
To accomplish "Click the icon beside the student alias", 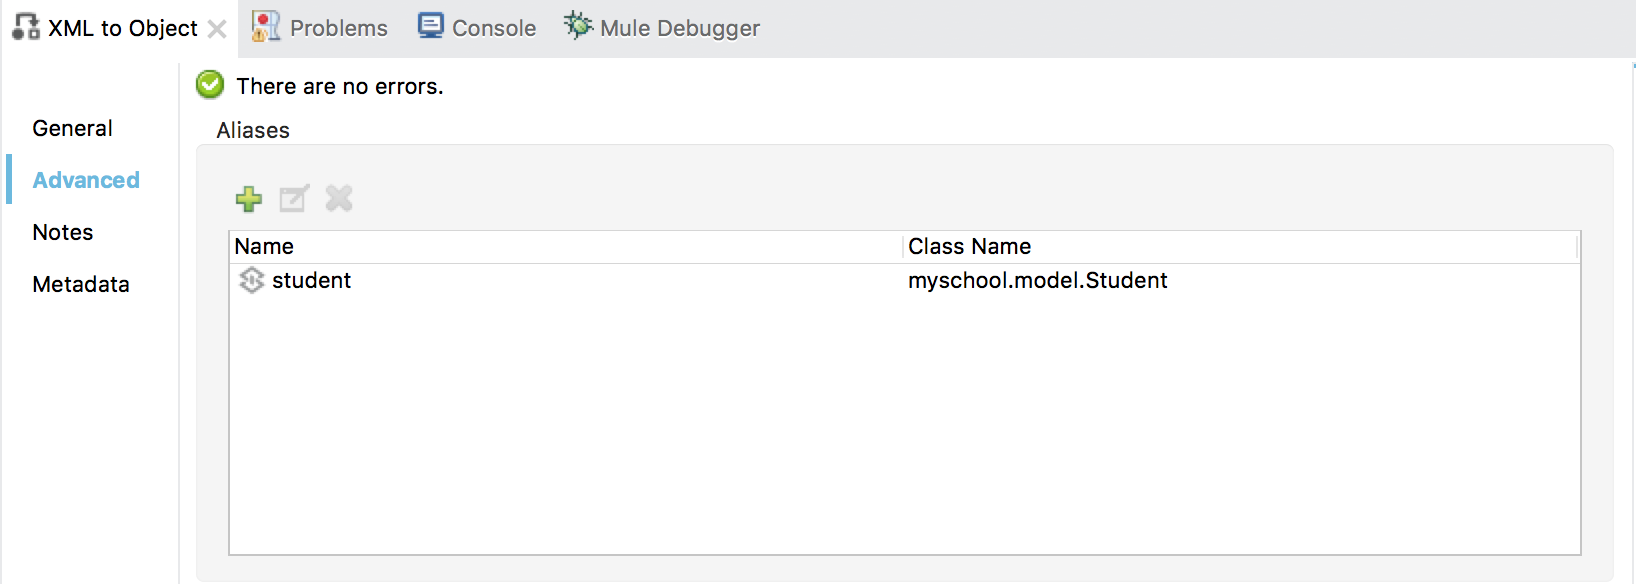I will 252,281.
